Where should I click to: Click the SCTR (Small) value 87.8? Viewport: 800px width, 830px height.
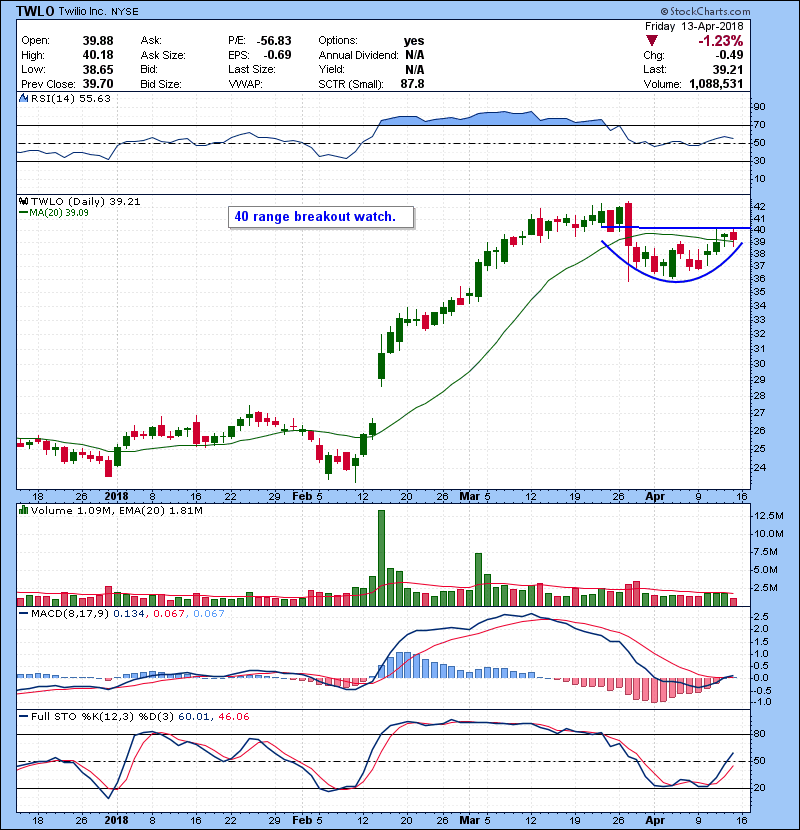point(412,84)
